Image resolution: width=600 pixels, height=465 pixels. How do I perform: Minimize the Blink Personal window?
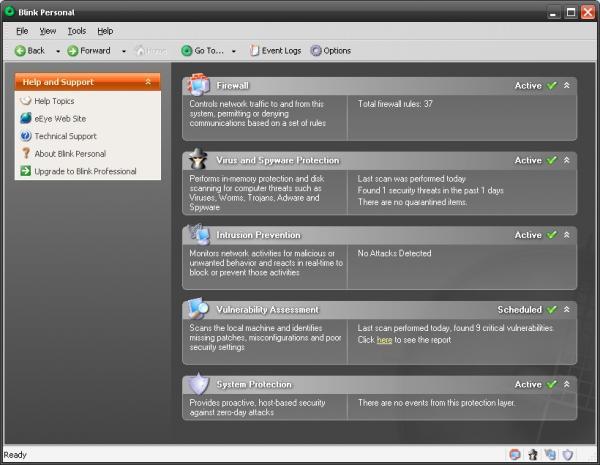[553, 12]
